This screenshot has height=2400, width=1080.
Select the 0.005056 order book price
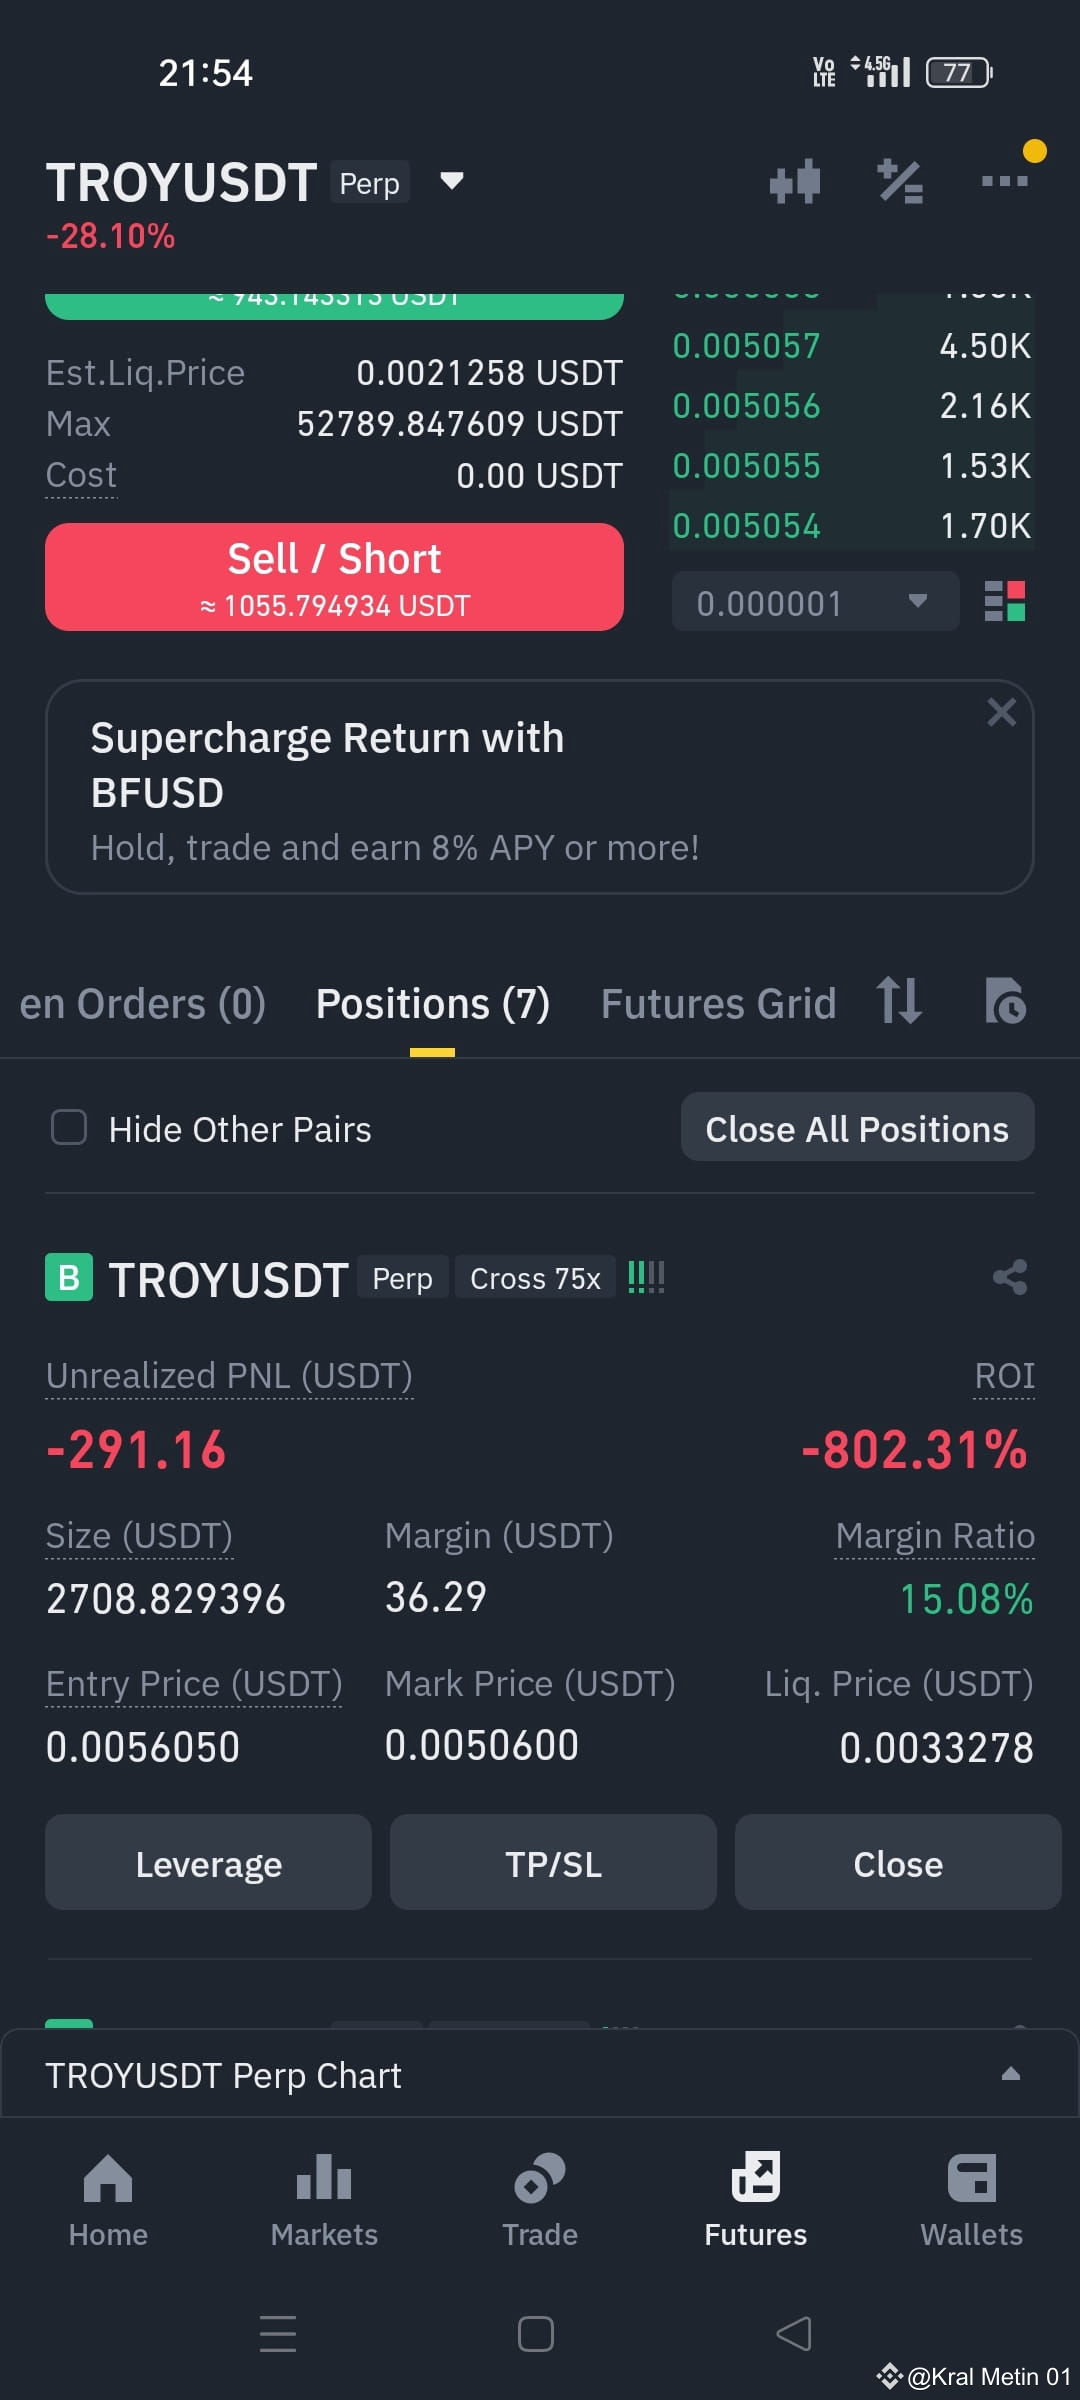point(746,406)
